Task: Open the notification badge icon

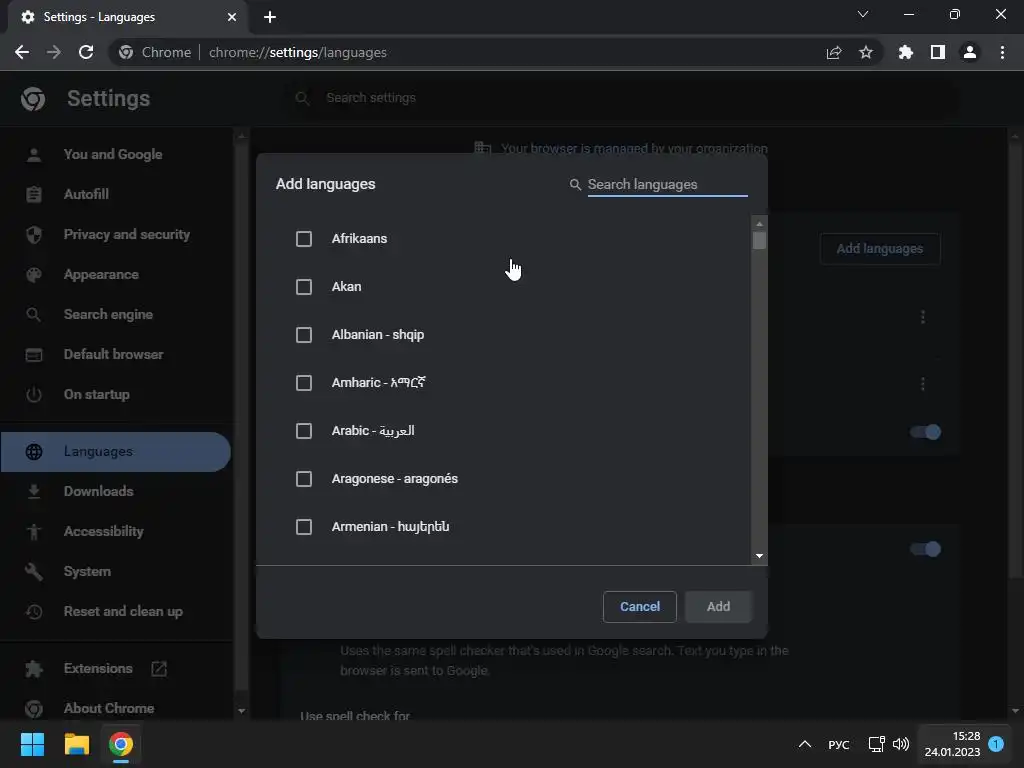Action: click(x=996, y=744)
